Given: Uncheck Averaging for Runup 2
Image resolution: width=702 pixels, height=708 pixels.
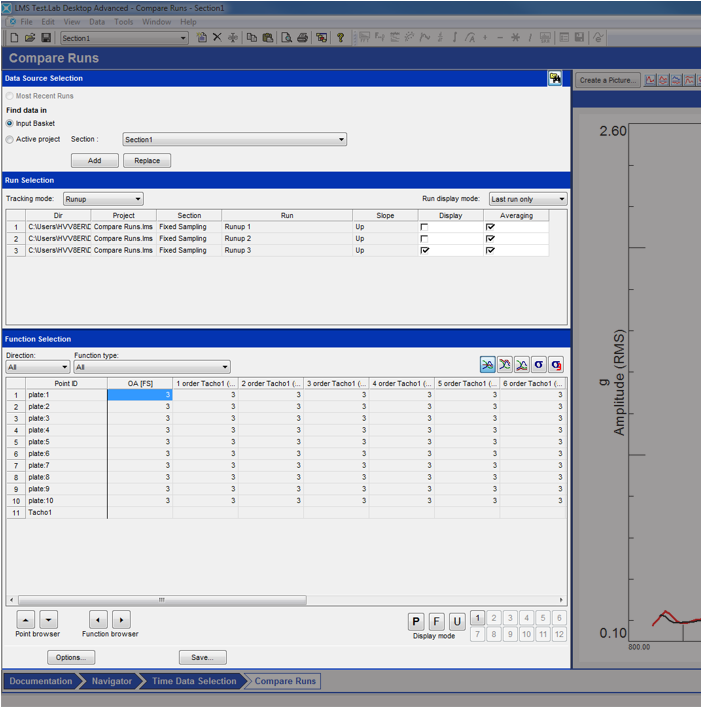Looking at the screenshot, I should (x=490, y=239).
